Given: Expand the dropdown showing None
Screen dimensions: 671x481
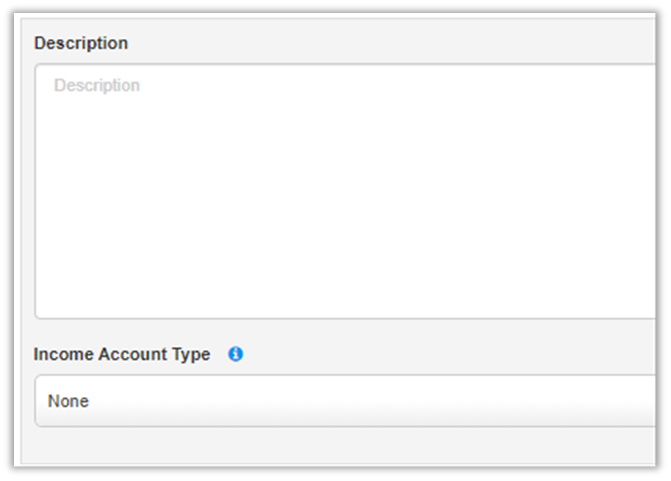Looking at the screenshot, I should click(345, 401).
